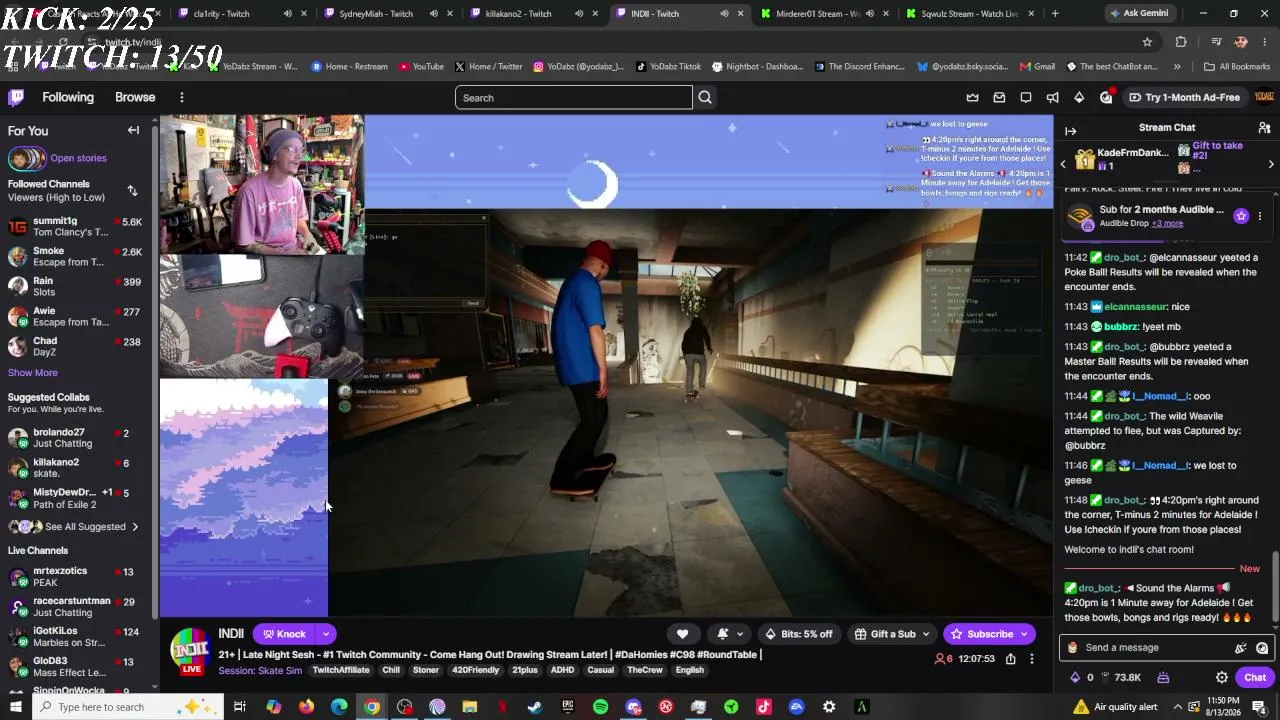Open the Twitch top nav three-dot menu

(x=181, y=97)
